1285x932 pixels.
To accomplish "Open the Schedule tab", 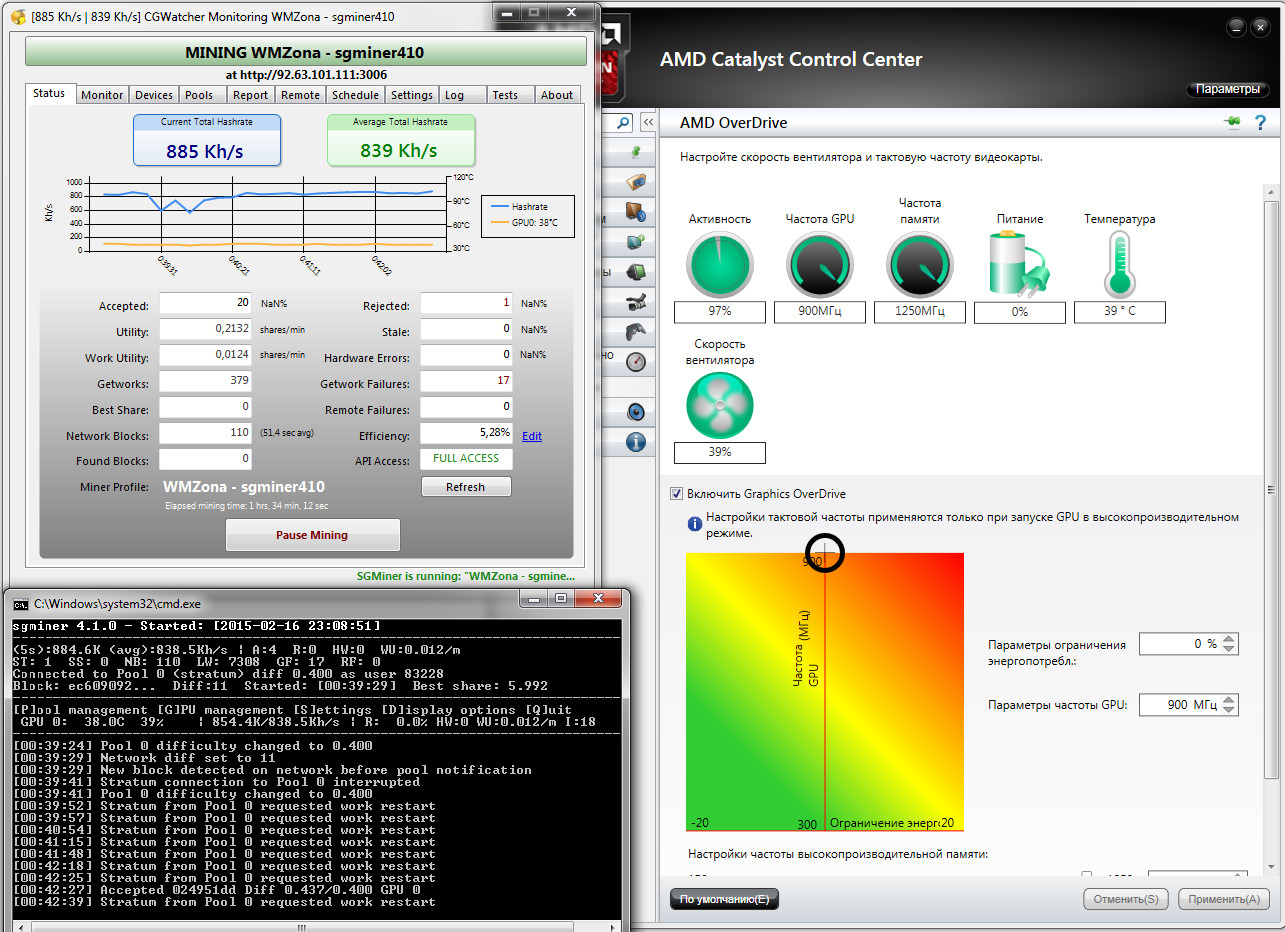I will (355, 95).
